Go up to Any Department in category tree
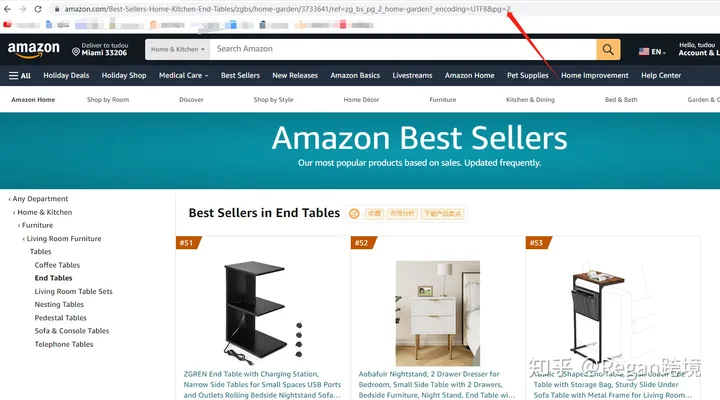 tap(40, 199)
